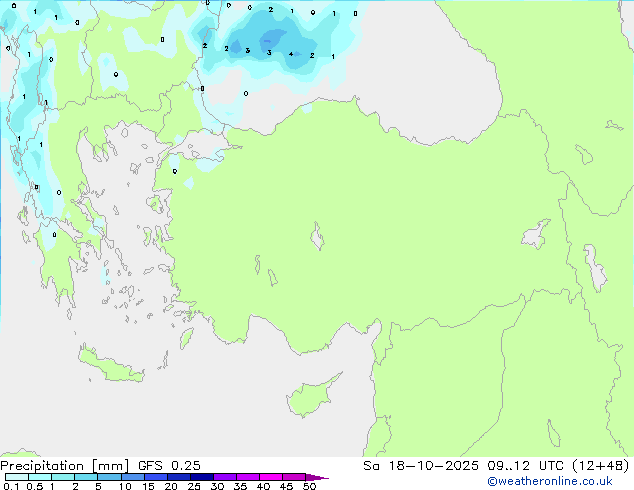Click the 'Precipitation [mm]' title text
This screenshot has height=490, width=634.
pyautogui.click(x=65, y=466)
